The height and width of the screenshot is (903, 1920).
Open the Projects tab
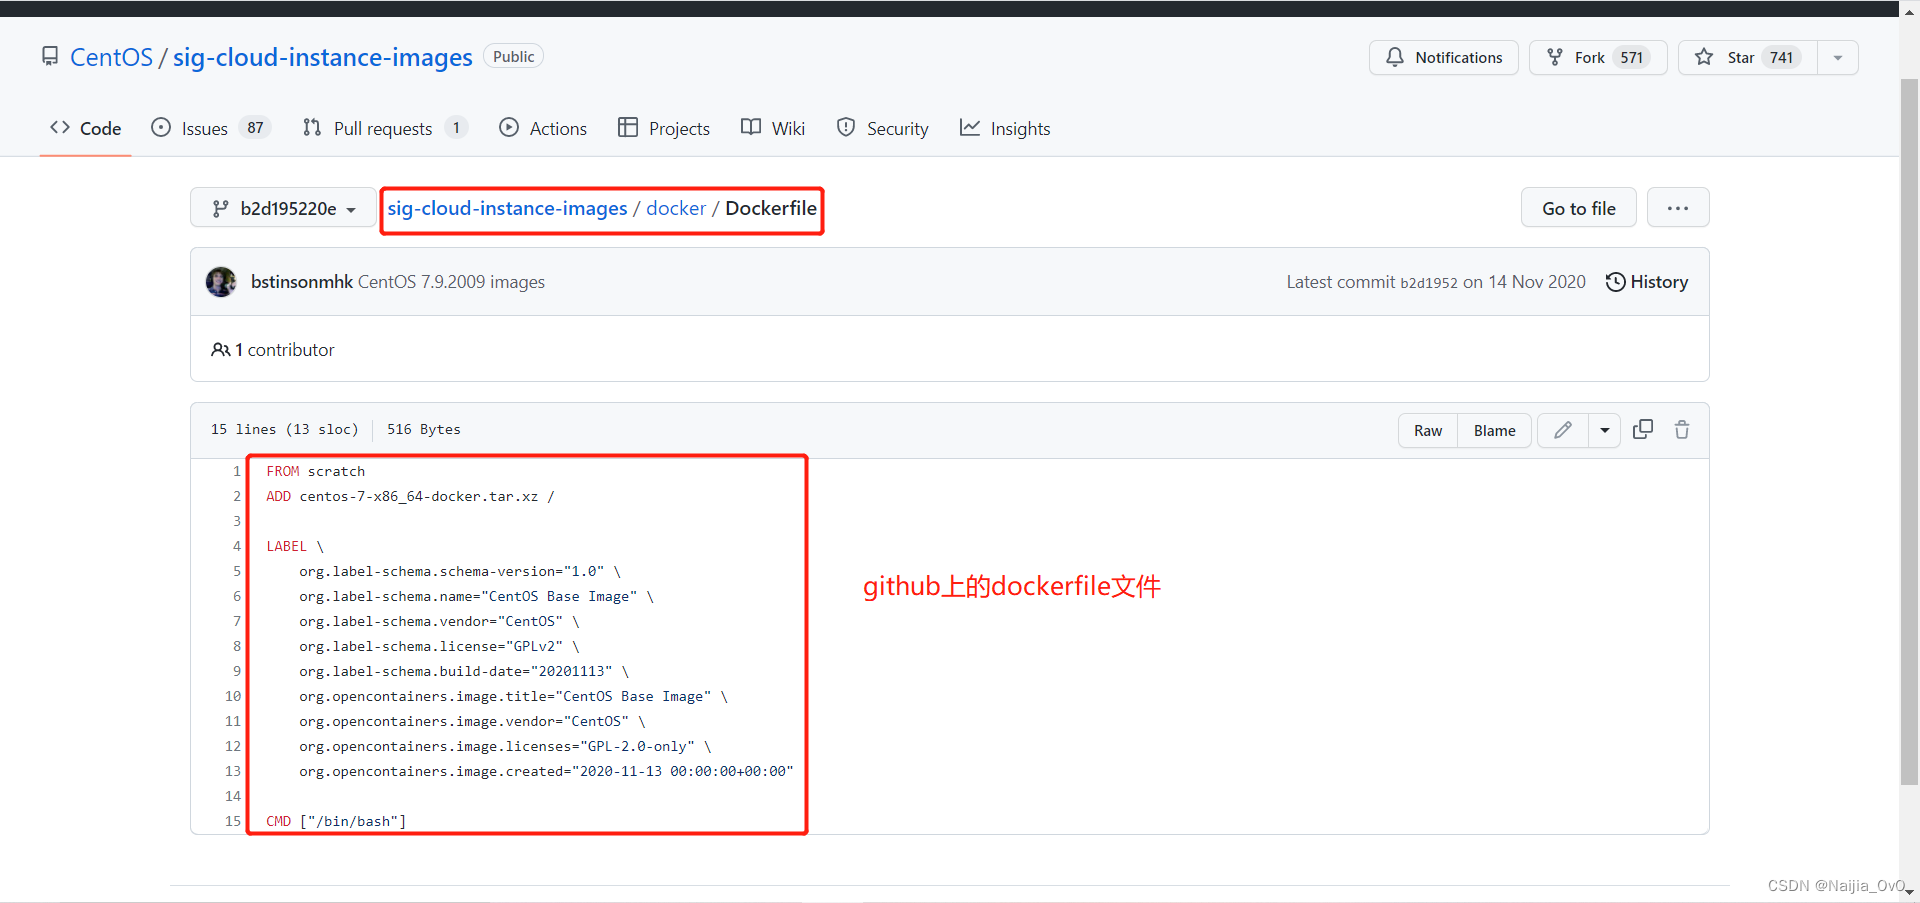[664, 128]
